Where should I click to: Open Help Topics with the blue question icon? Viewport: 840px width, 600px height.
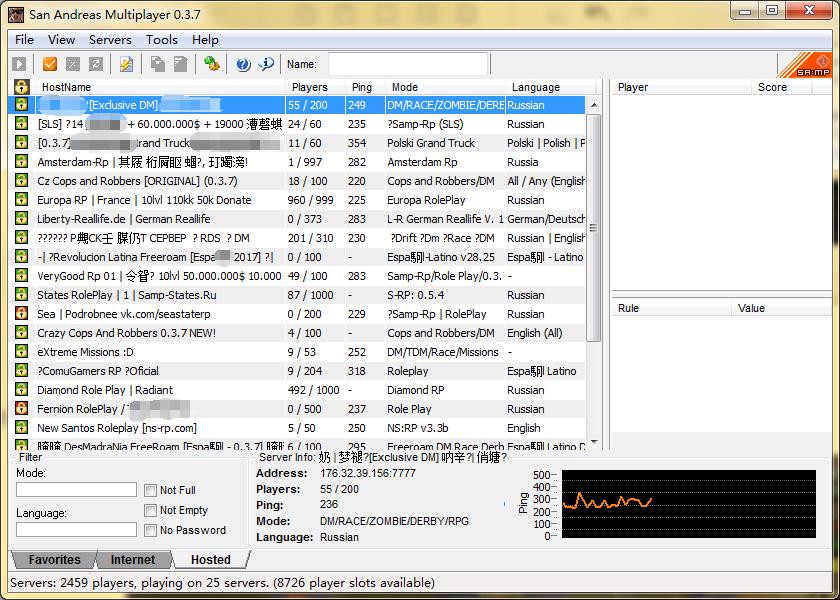click(243, 64)
